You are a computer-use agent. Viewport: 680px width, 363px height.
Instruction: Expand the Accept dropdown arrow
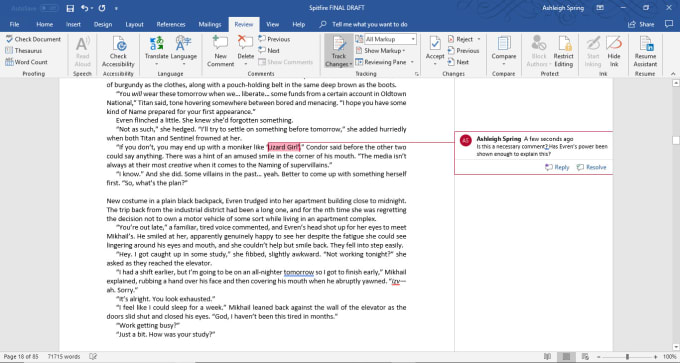435,64
